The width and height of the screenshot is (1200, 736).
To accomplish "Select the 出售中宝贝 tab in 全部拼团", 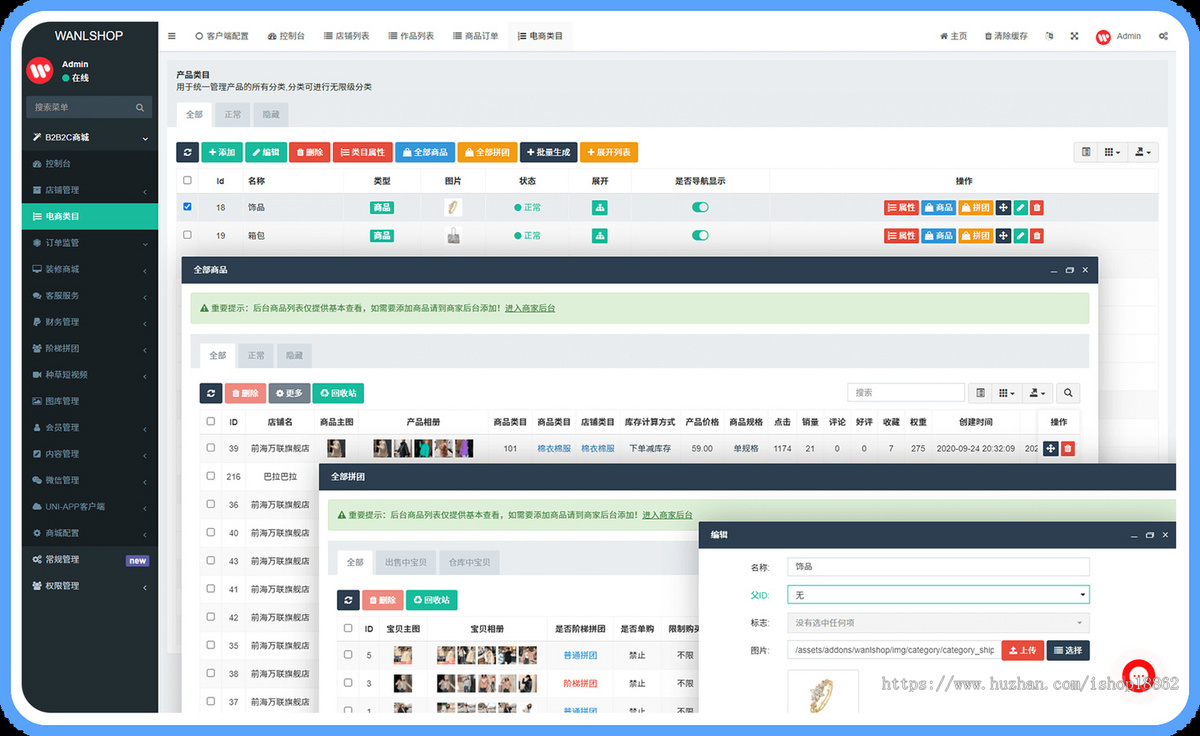I will 406,562.
